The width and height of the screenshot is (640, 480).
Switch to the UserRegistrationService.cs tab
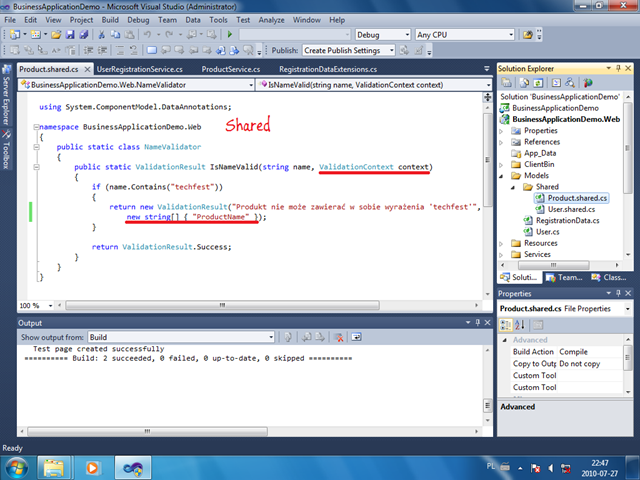pos(140,69)
